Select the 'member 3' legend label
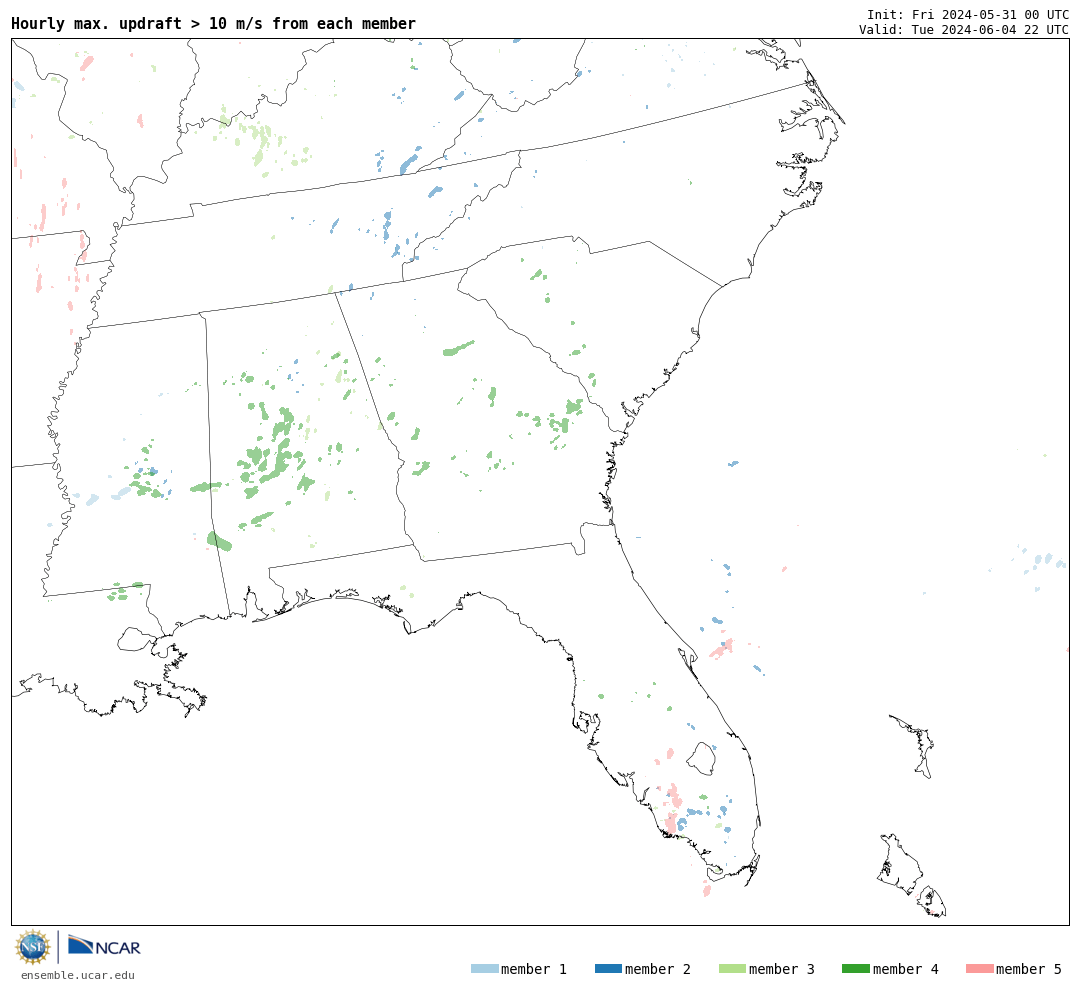 [x=782, y=969]
